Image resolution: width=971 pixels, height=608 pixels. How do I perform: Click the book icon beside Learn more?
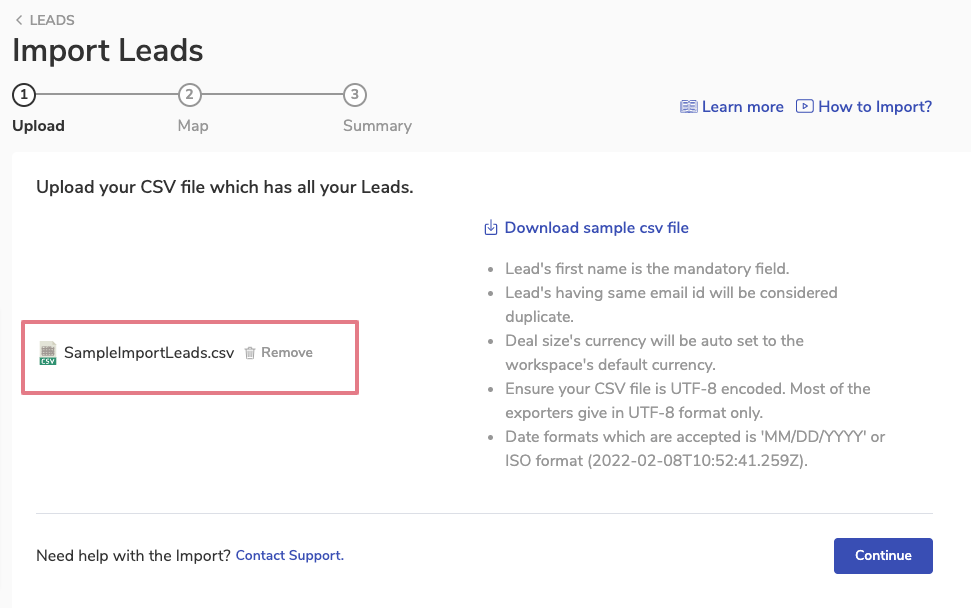[688, 107]
